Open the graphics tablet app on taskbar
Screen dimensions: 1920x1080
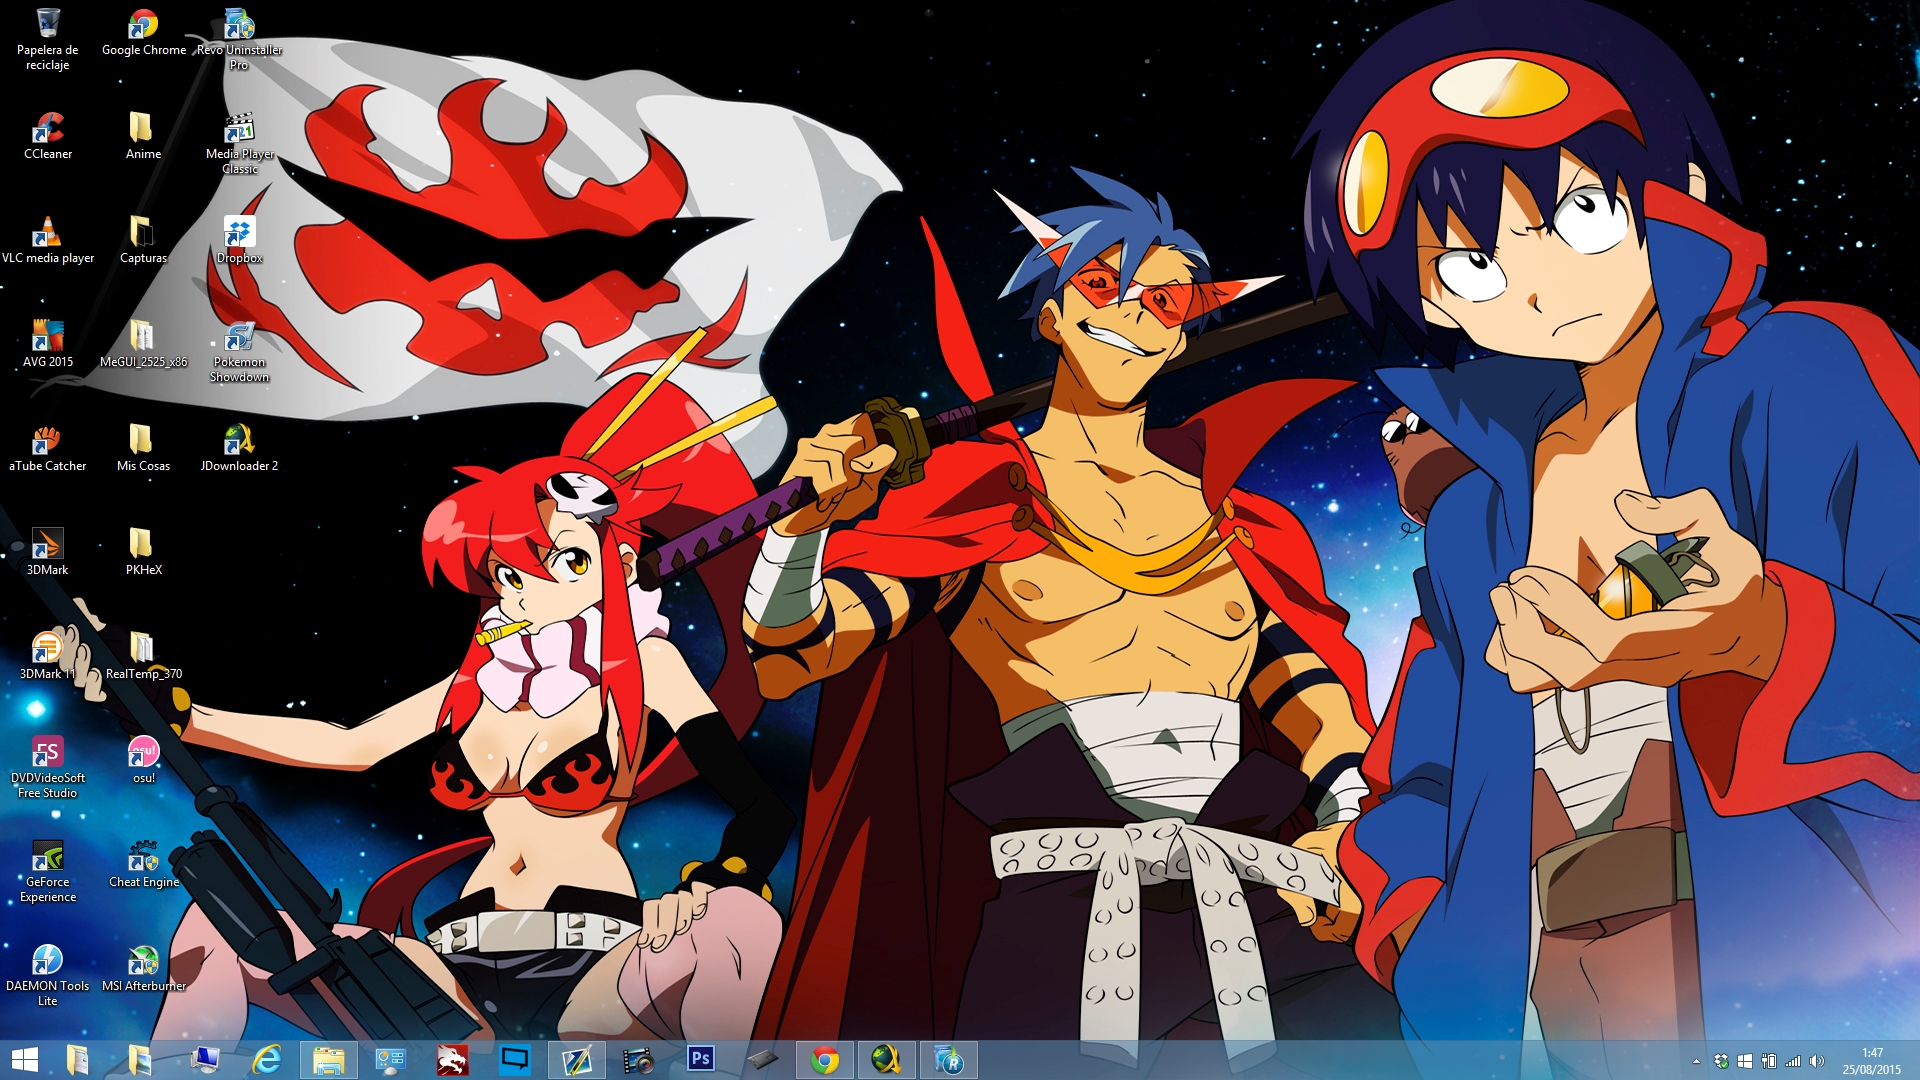762,1060
